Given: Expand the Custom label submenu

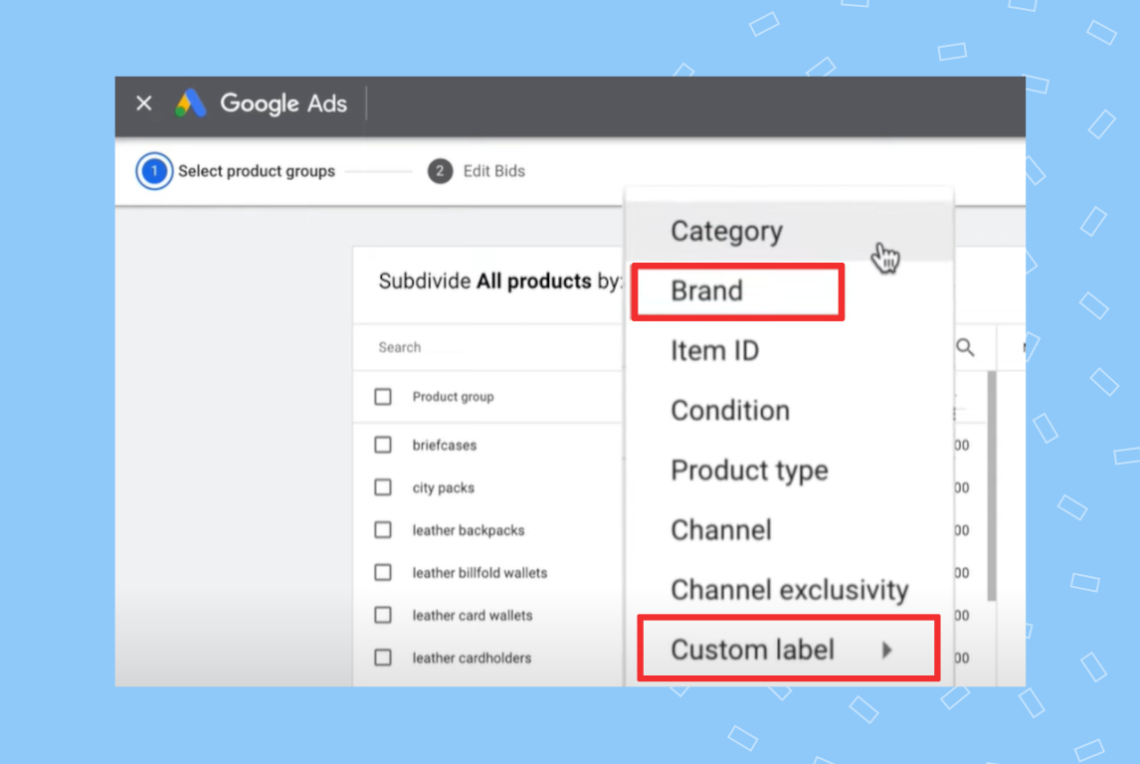Looking at the screenshot, I should pos(789,649).
